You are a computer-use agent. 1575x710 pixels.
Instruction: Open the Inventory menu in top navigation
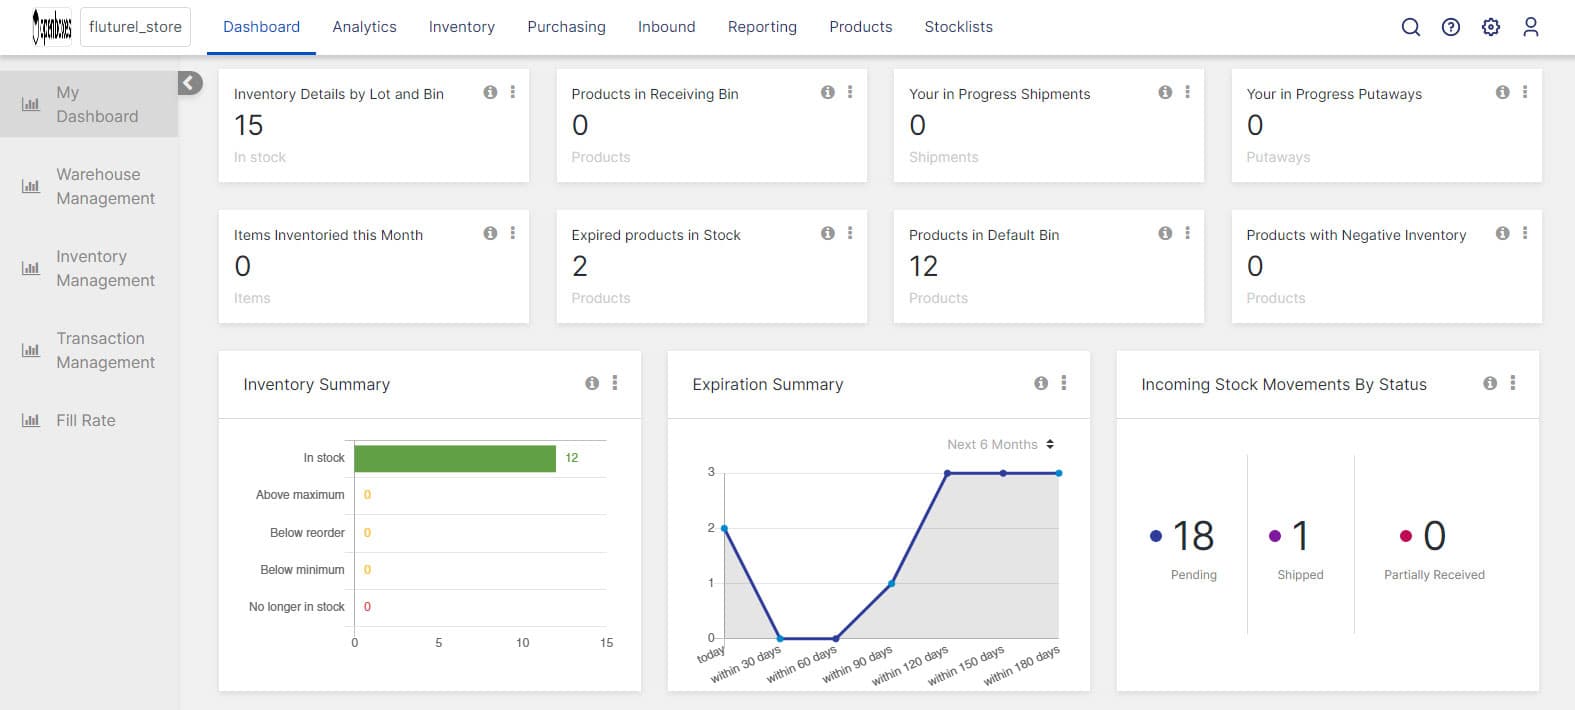[x=462, y=27]
